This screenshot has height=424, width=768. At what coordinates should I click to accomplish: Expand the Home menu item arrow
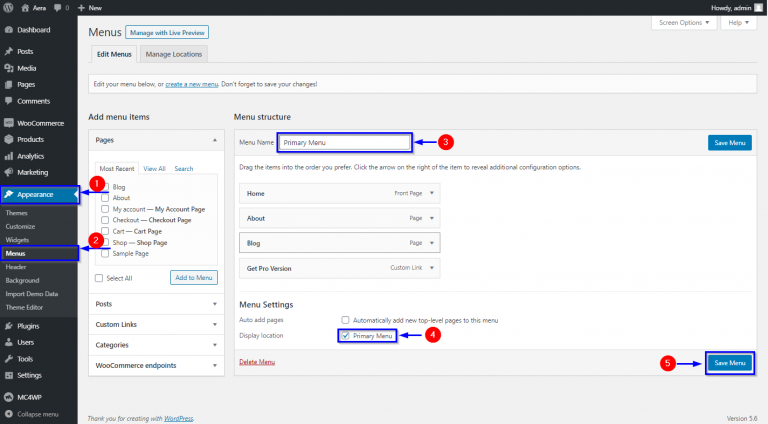(x=432, y=194)
